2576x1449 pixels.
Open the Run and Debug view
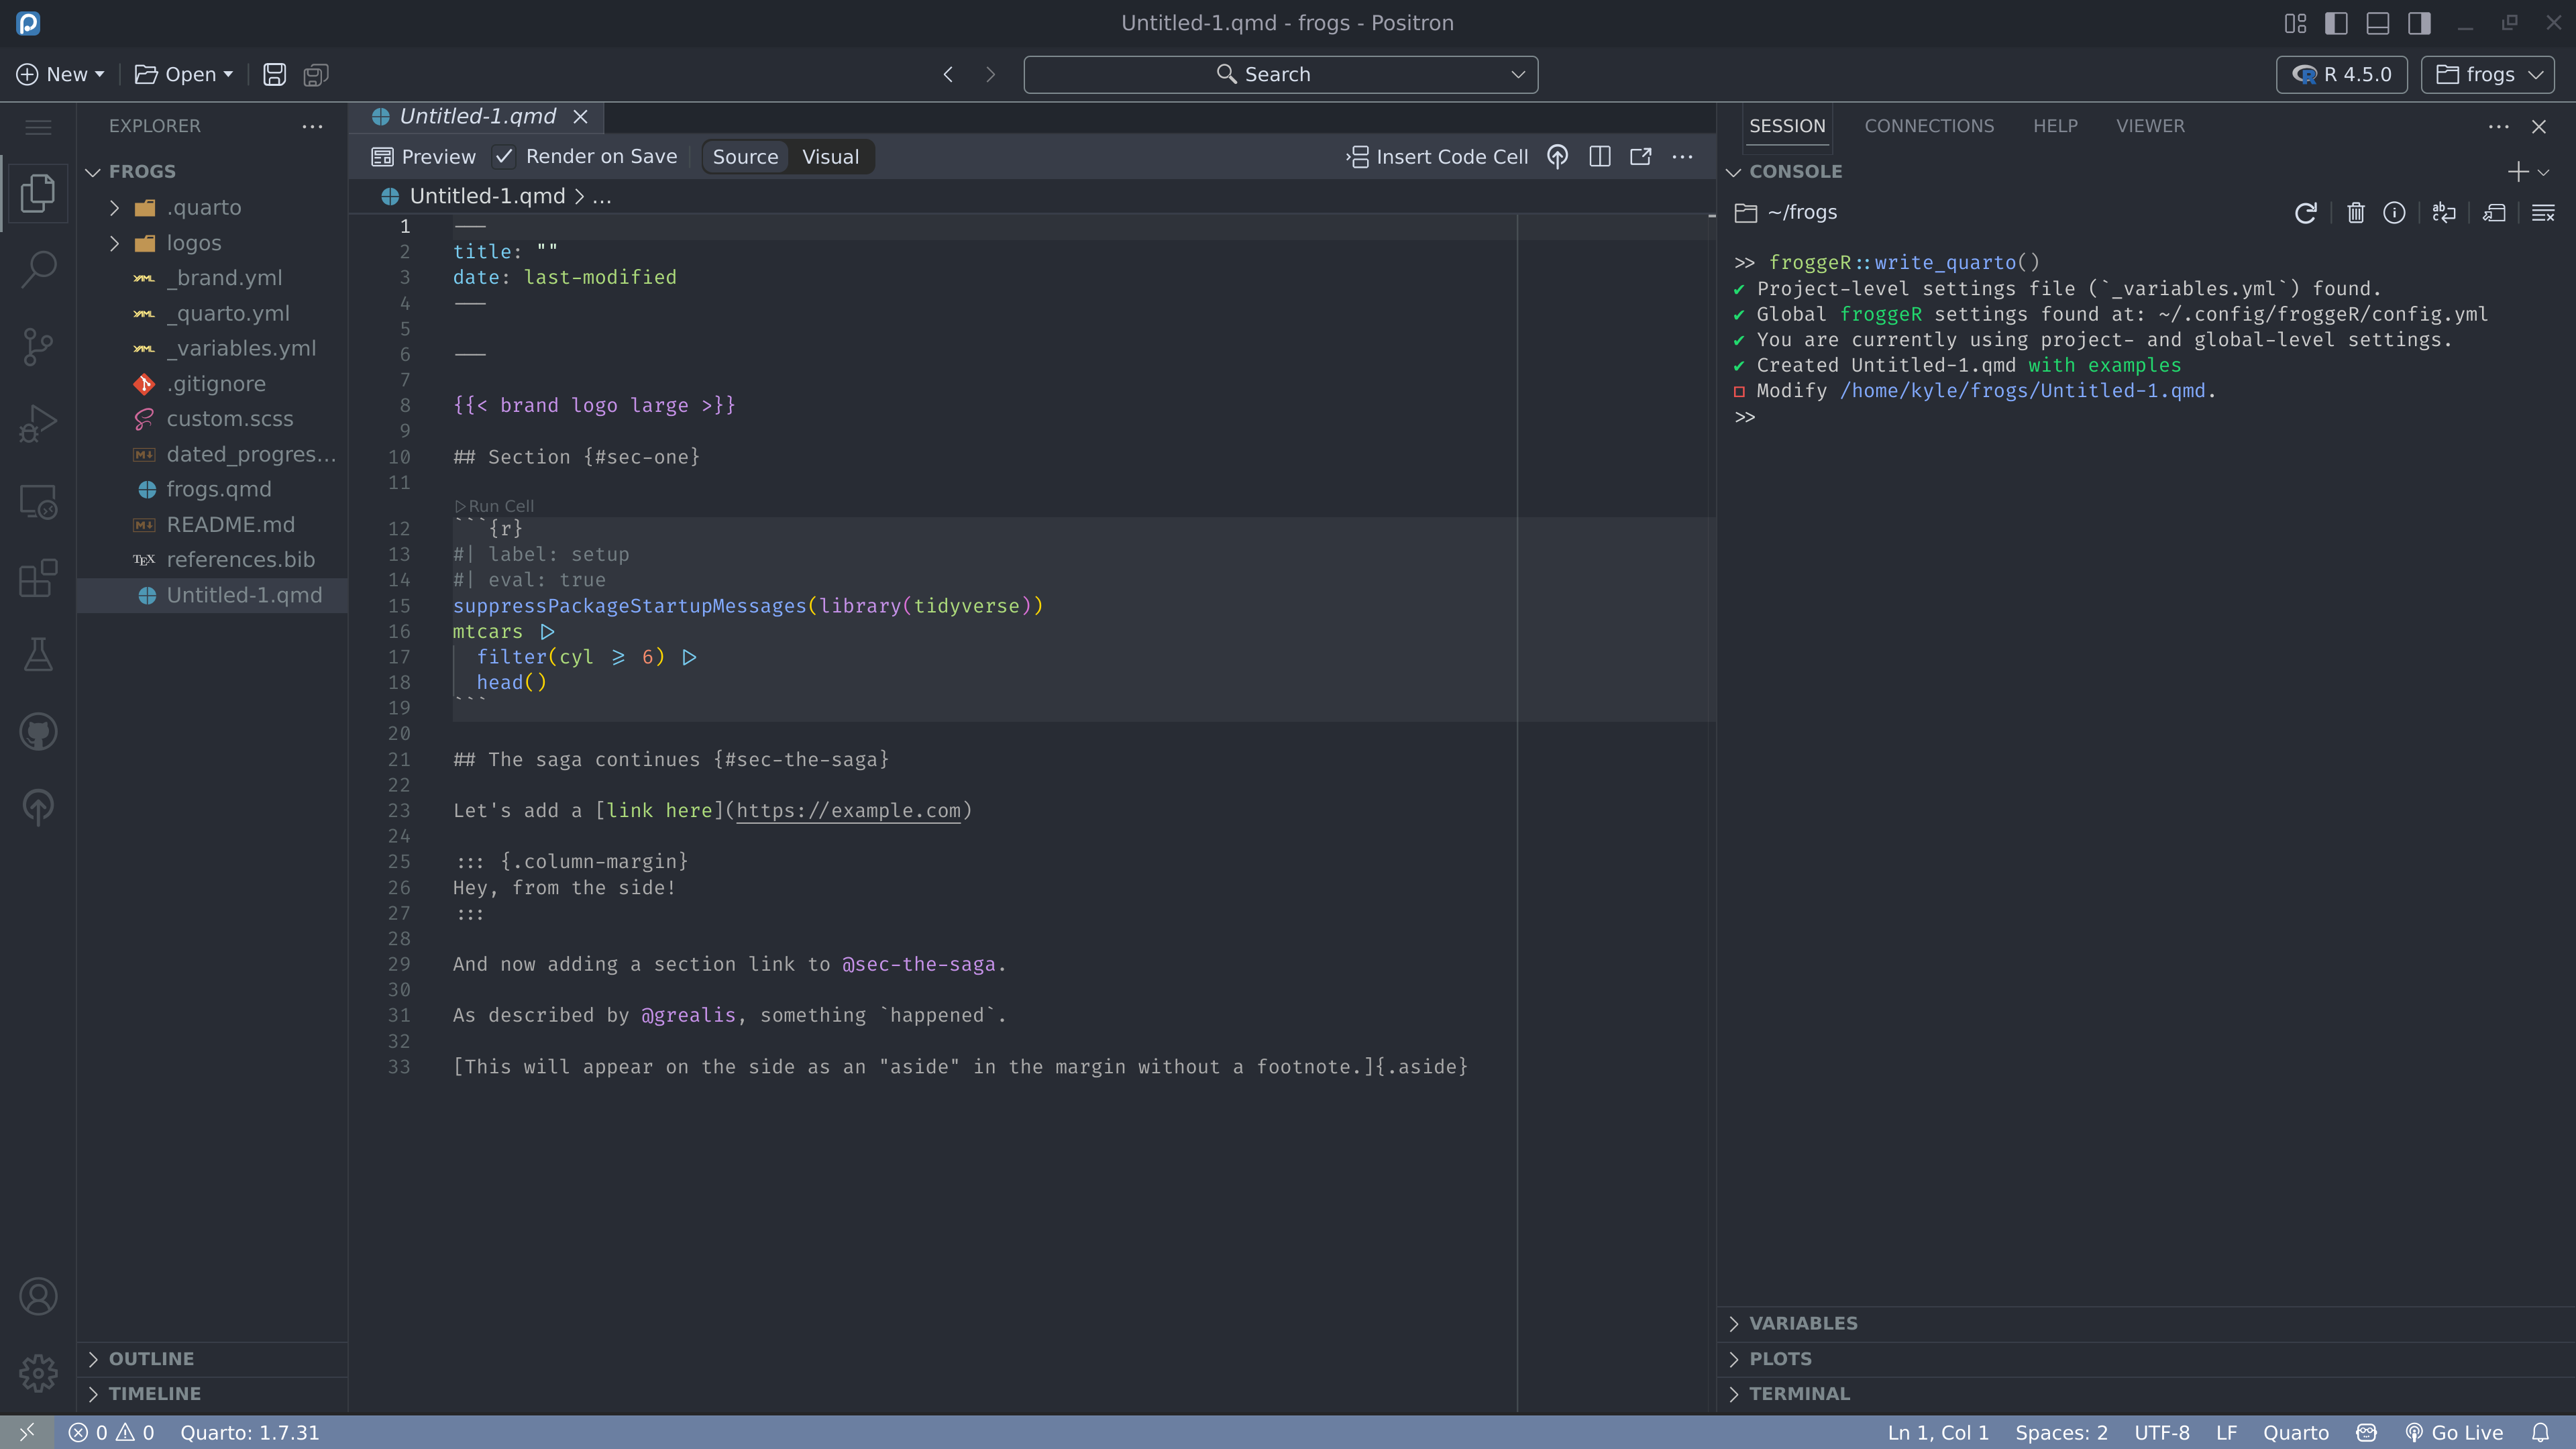coord(38,424)
